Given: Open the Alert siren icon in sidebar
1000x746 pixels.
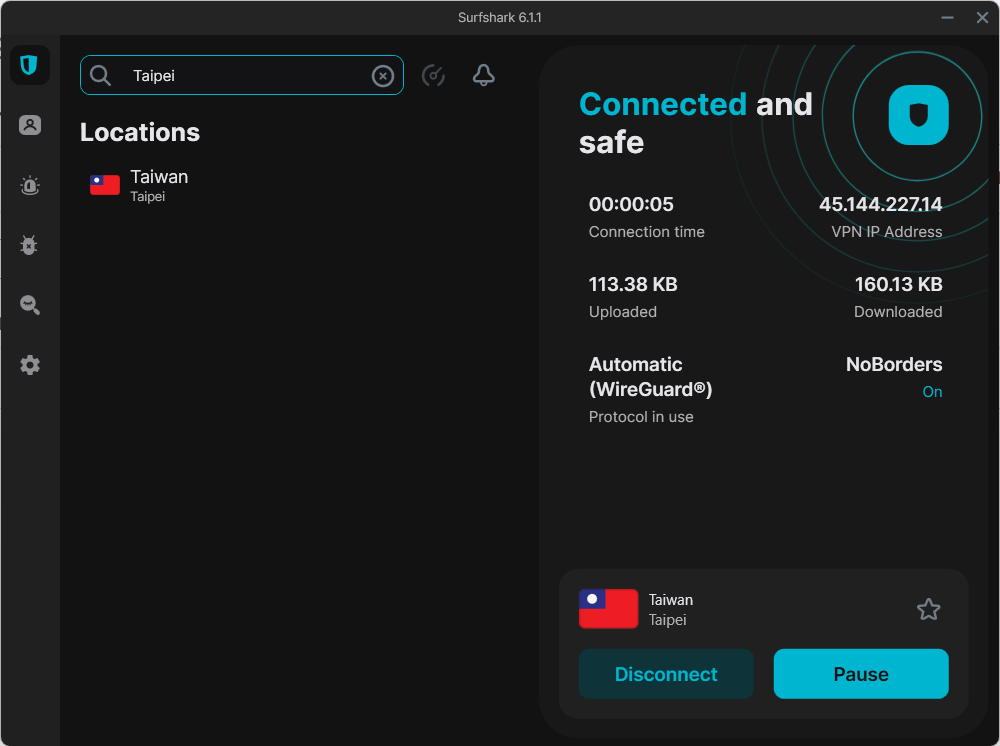Looking at the screenshot, I should pos(30,186).
